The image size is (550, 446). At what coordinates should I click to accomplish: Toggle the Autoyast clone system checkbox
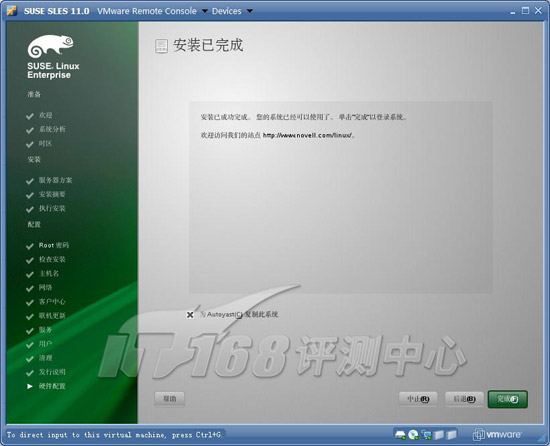[x=190, y=315]
